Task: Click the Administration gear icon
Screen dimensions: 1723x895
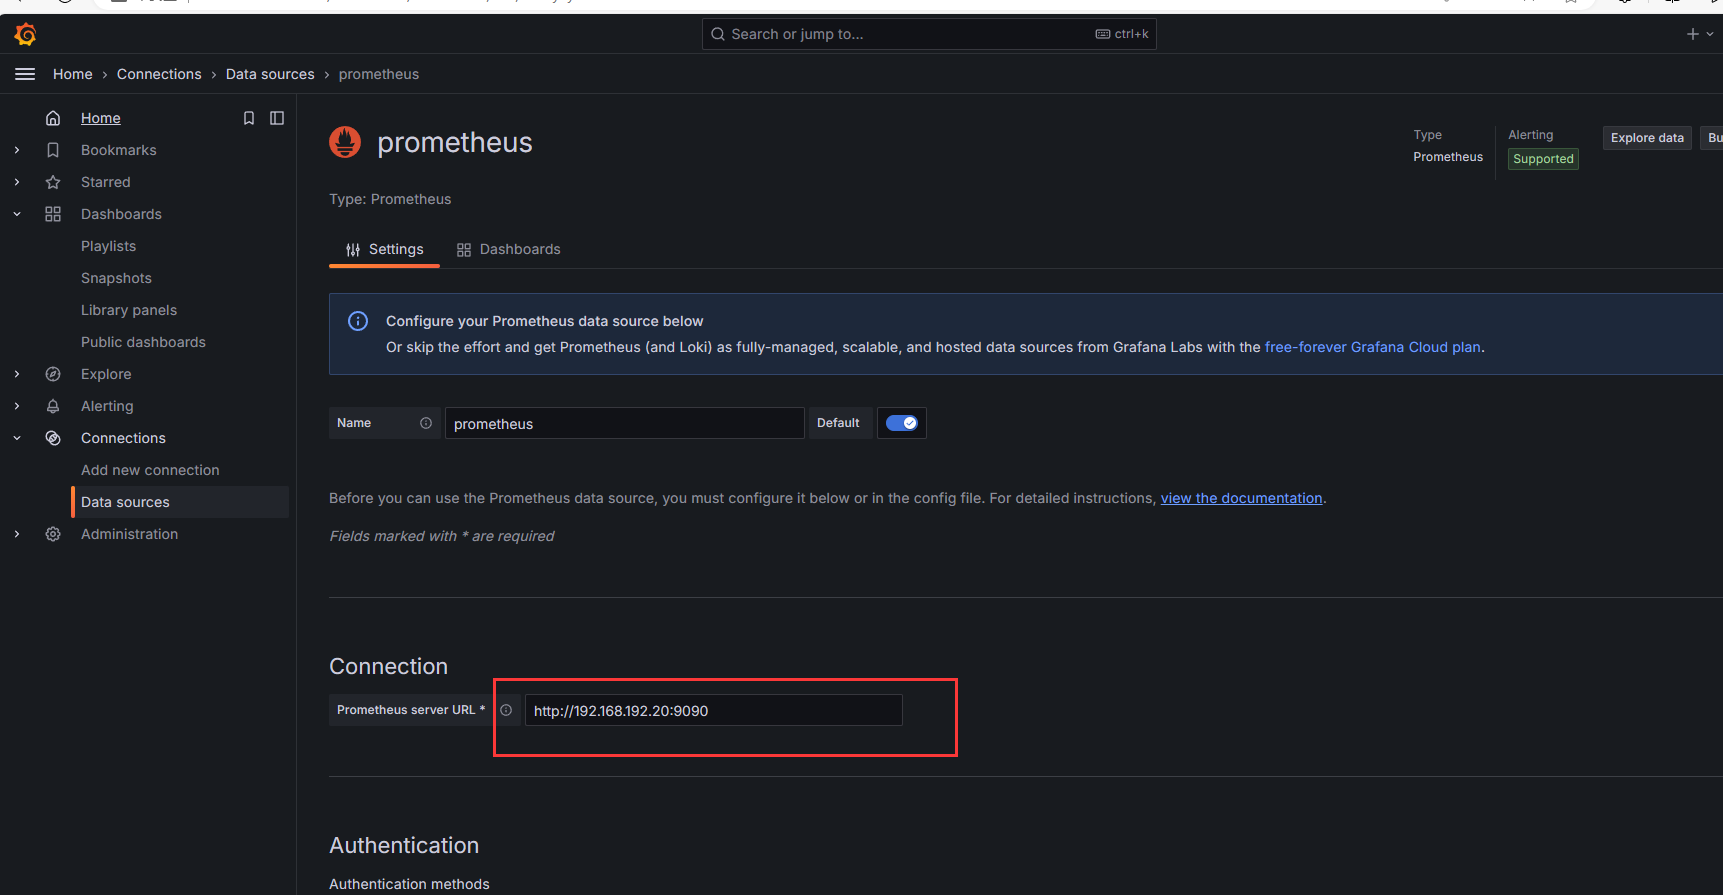Action: (53, 534)
